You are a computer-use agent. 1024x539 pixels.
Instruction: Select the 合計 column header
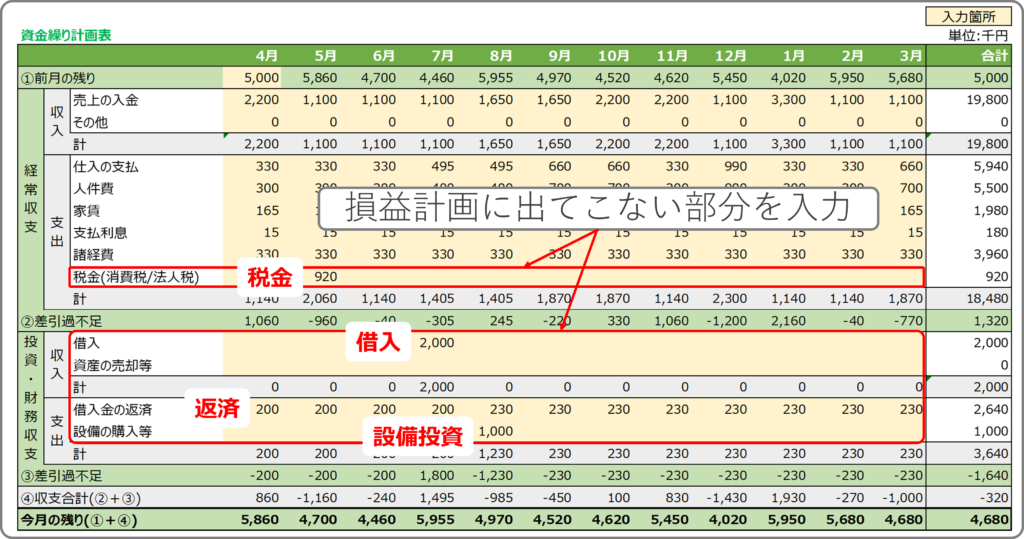995,56
